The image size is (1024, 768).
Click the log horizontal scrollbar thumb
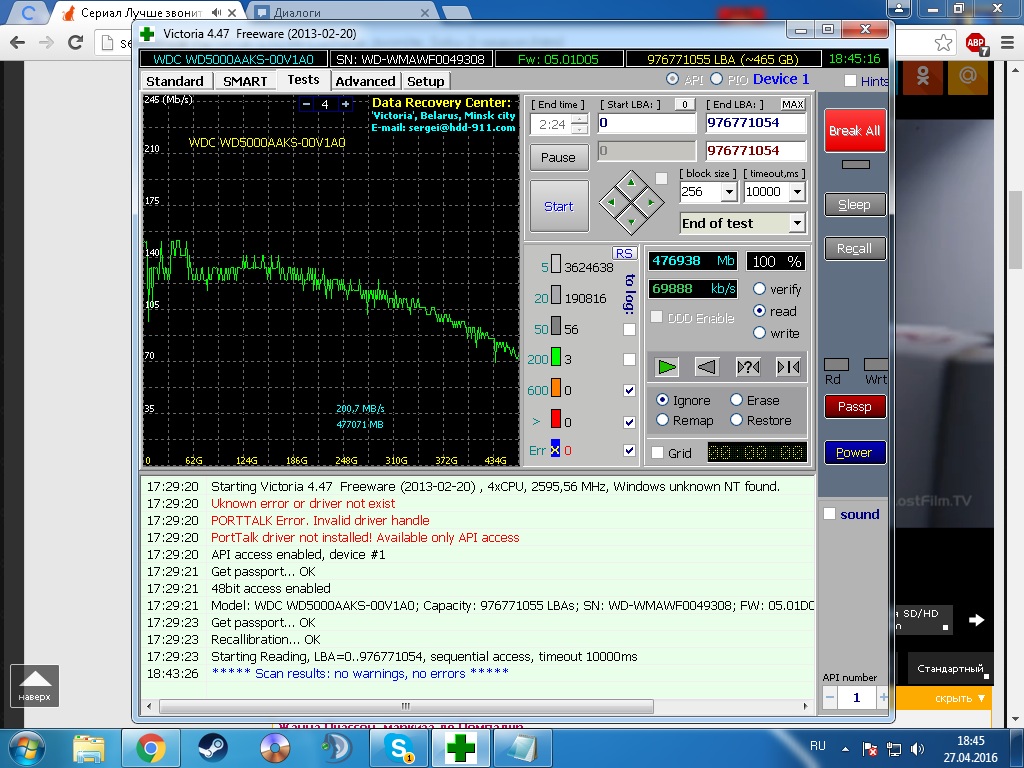406,706
